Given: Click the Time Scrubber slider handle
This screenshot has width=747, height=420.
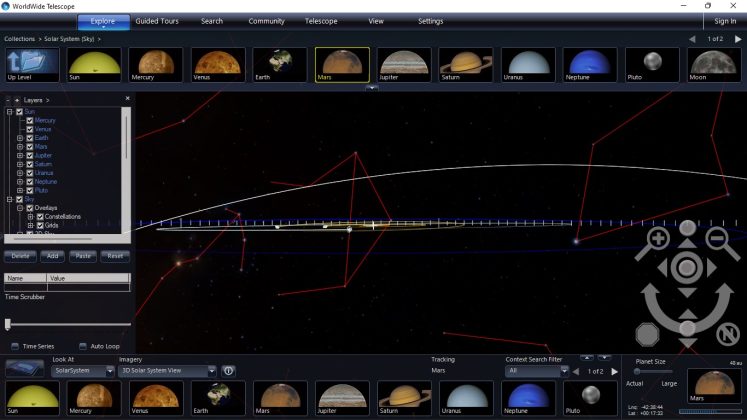Looking at the screenshot, I should 8,324.
